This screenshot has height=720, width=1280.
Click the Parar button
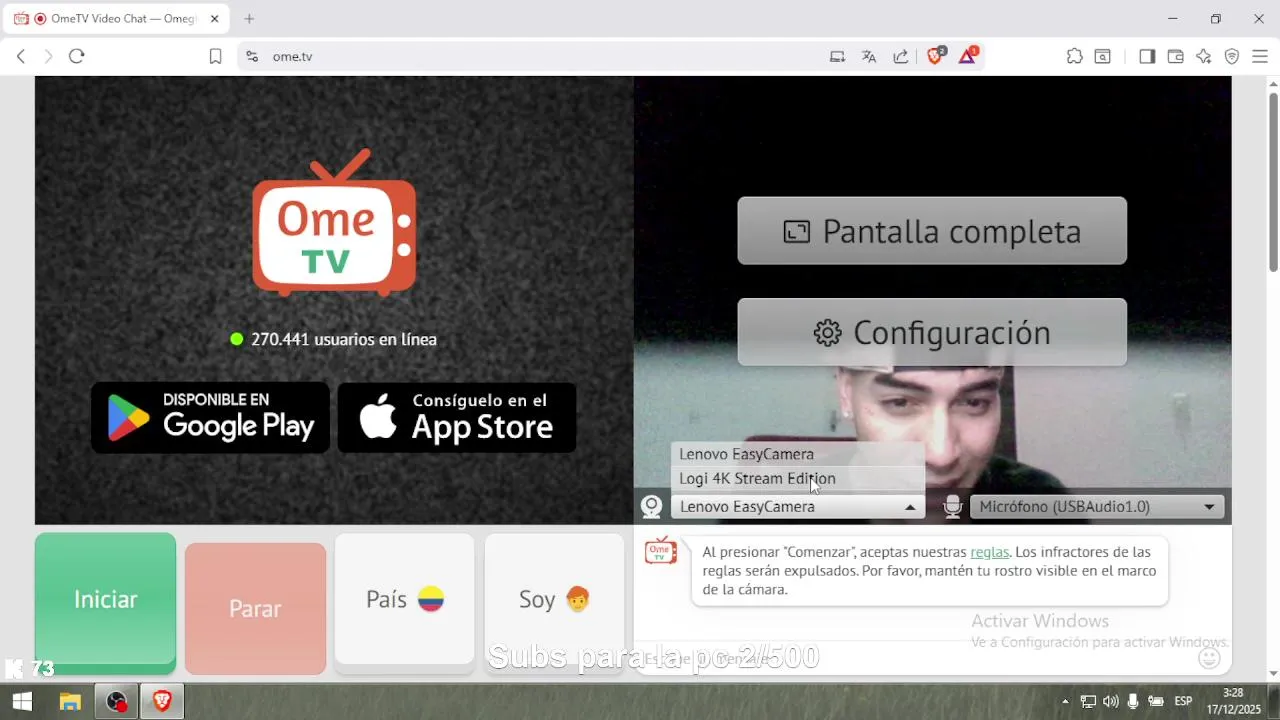[x=255, y=608]
